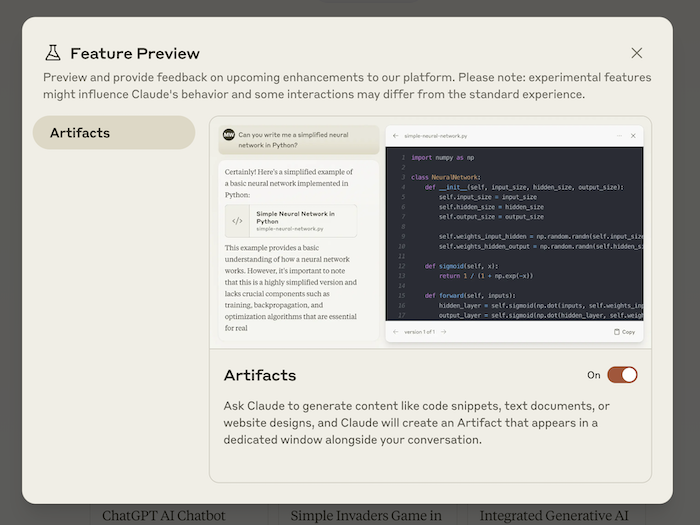Click the flask icon beside Feature Preview
The width and height of the screenshot is (700, 525).
(52, 53)
